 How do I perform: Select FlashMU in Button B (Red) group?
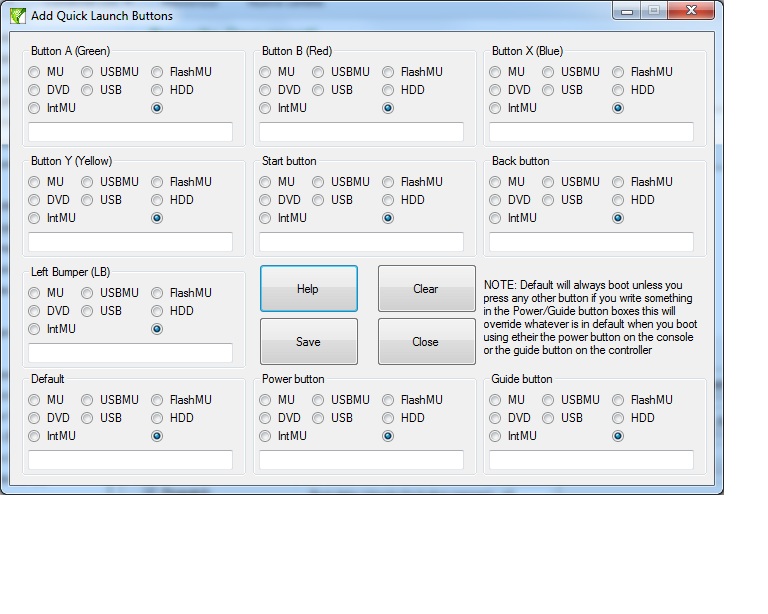click(x=389, y=72)
